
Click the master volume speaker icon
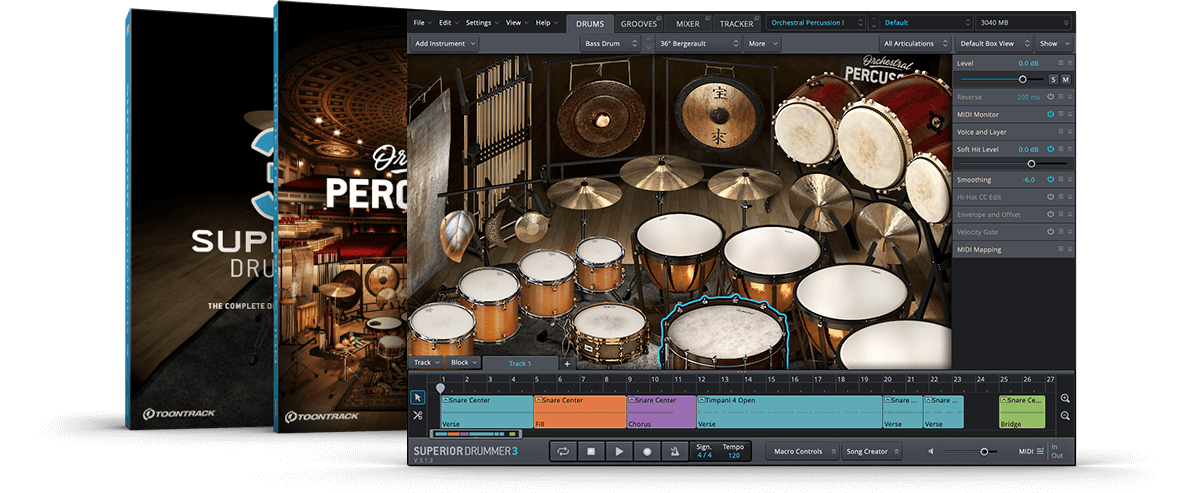click(931, 451)
